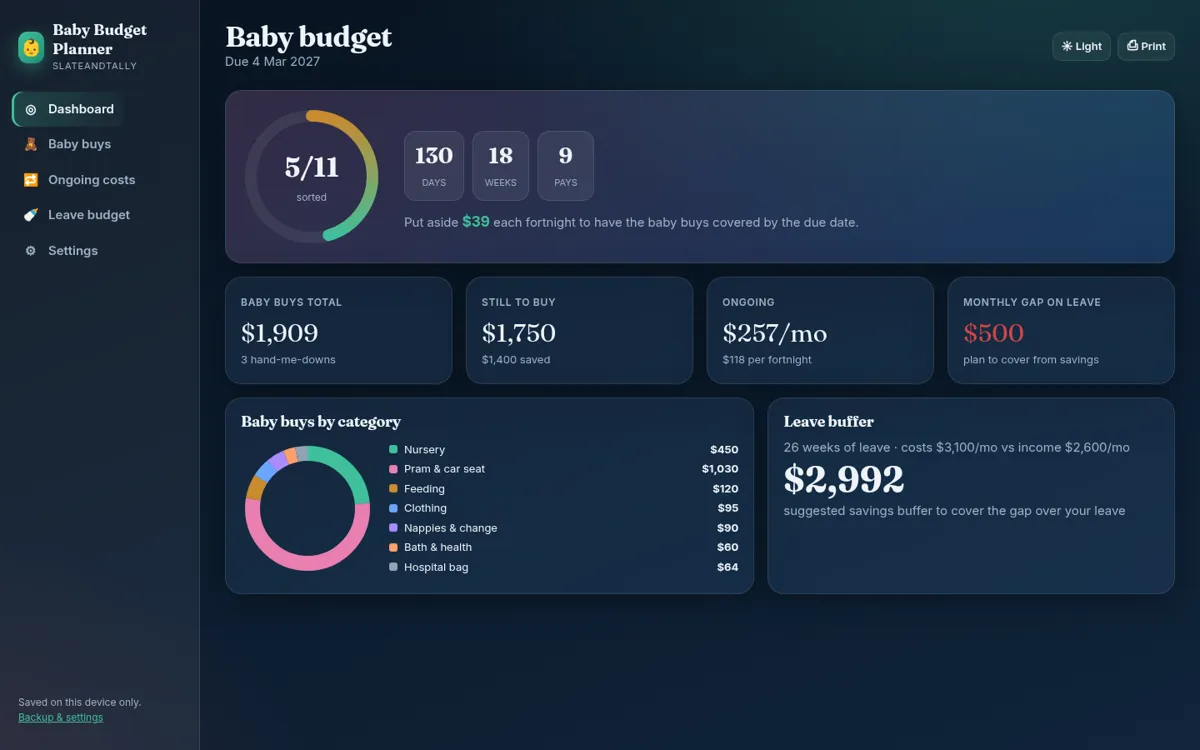Click the Baby budget page title

[309, 37]
